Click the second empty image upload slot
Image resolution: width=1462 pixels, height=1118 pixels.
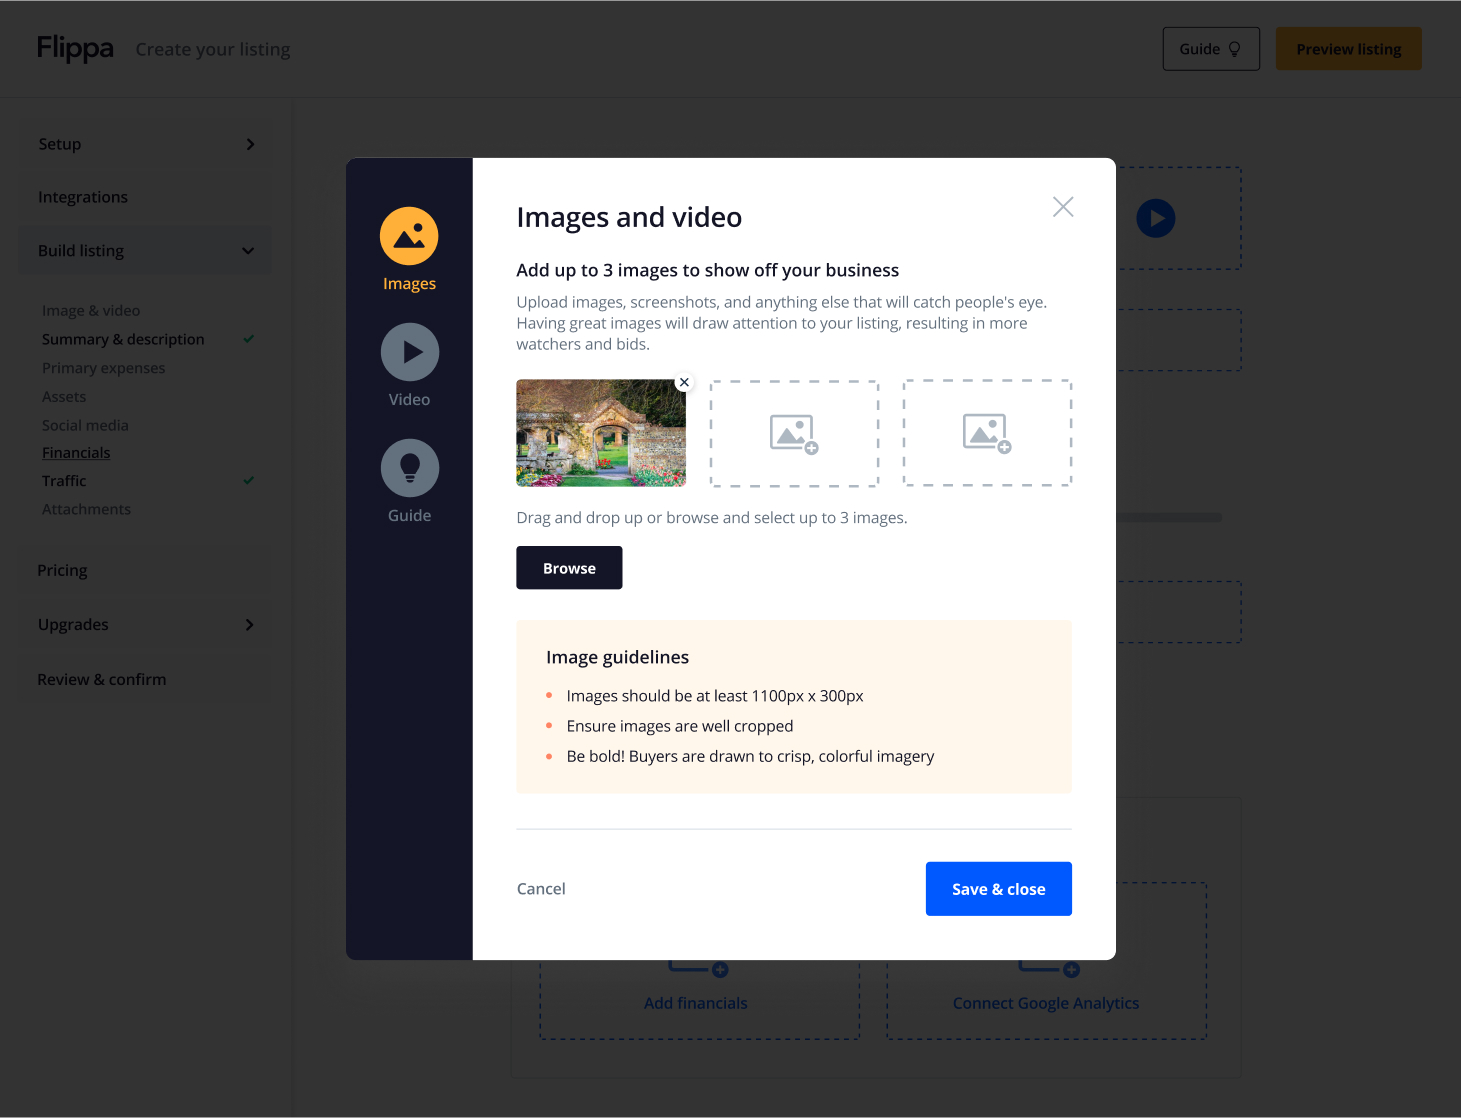tap(794, 433)
